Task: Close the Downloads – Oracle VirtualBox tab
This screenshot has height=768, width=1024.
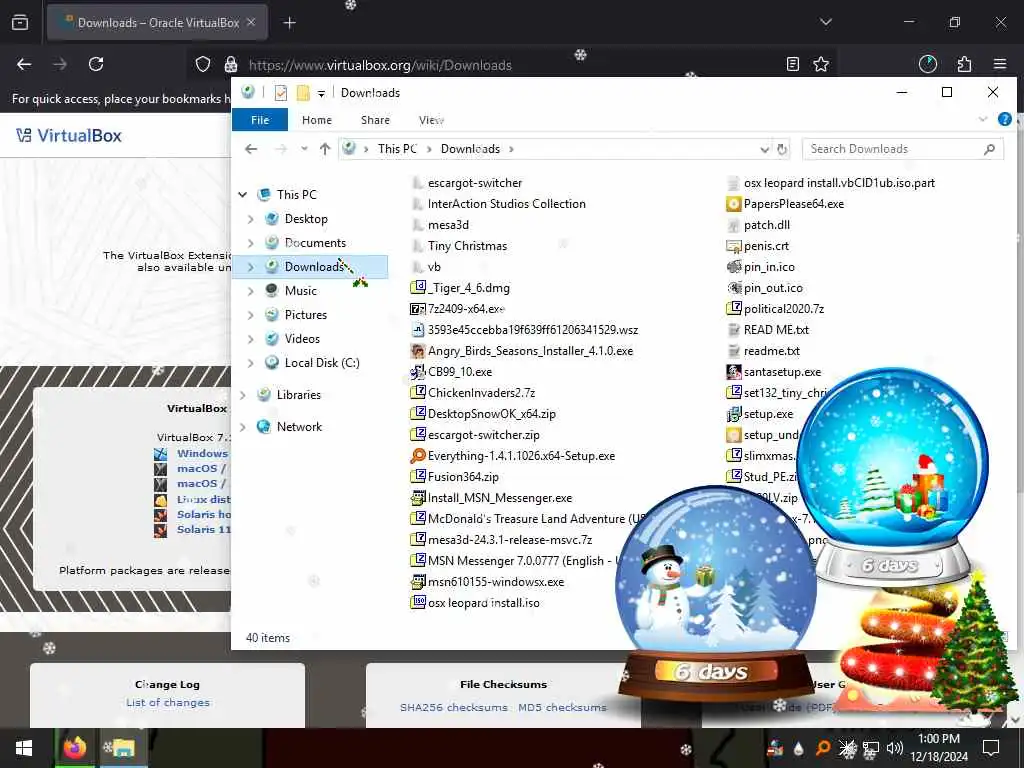Action: tap(251, 22)
